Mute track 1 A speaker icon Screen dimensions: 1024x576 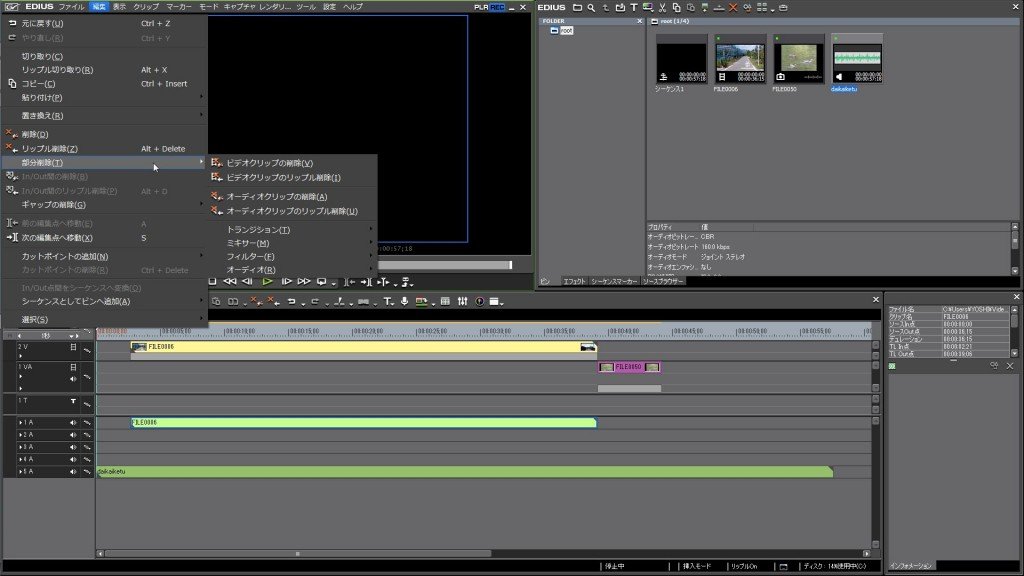point(73,423)
